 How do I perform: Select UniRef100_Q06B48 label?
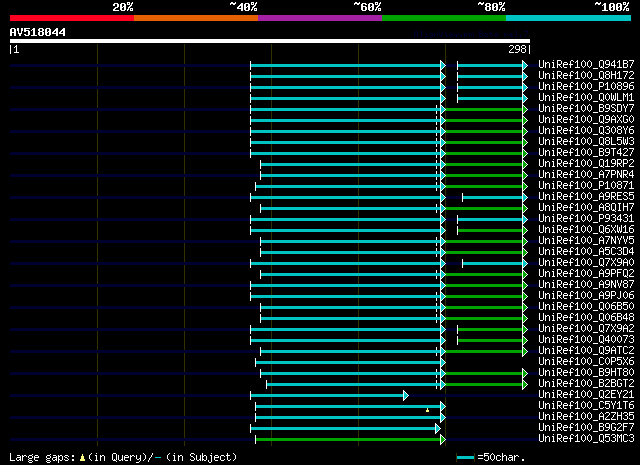pyautogui.click(x=586, y=318)
